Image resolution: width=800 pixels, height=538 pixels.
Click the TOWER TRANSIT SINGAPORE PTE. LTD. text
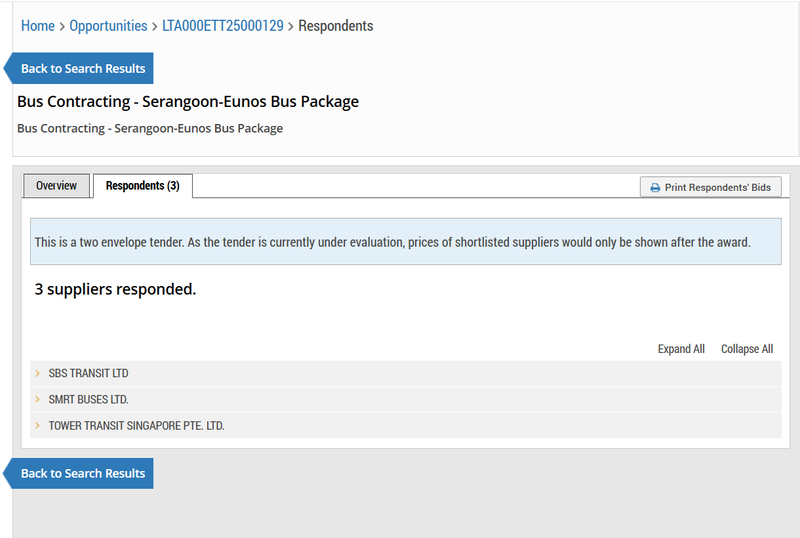[x=136, y=426]
